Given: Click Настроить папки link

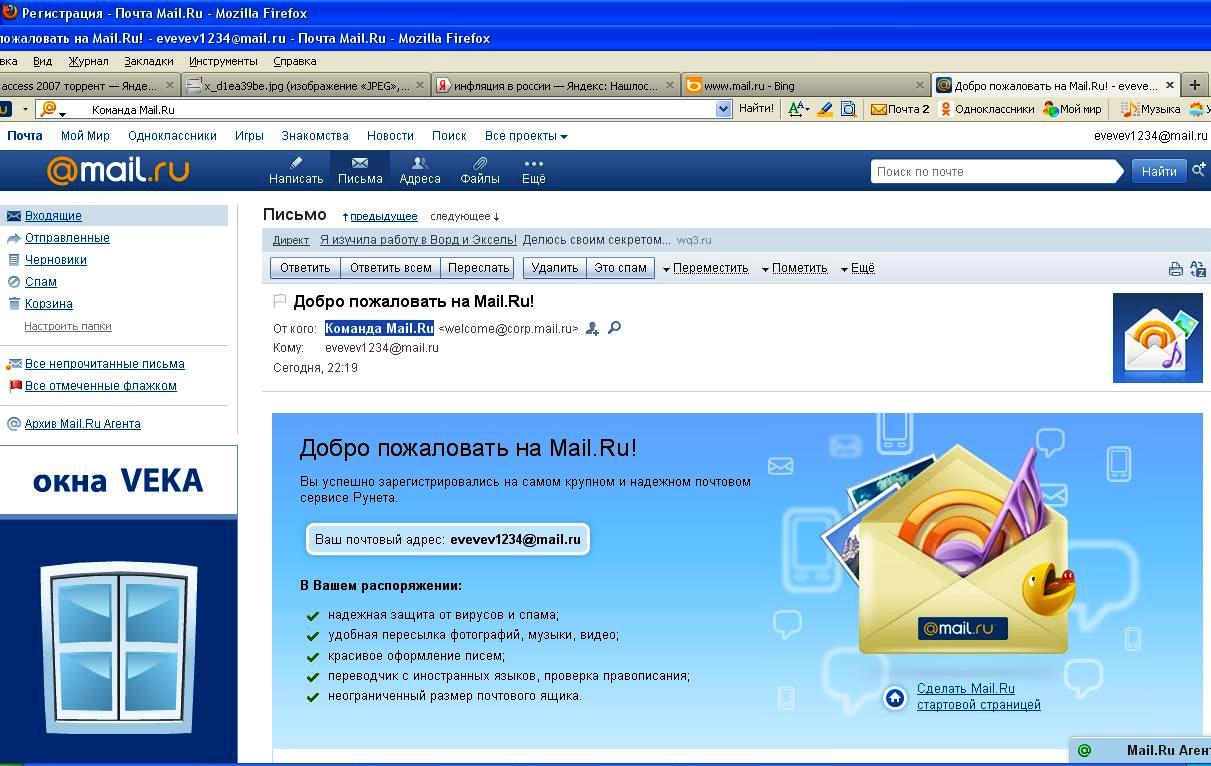Looking at the screenshot, I should click(68, 327).
